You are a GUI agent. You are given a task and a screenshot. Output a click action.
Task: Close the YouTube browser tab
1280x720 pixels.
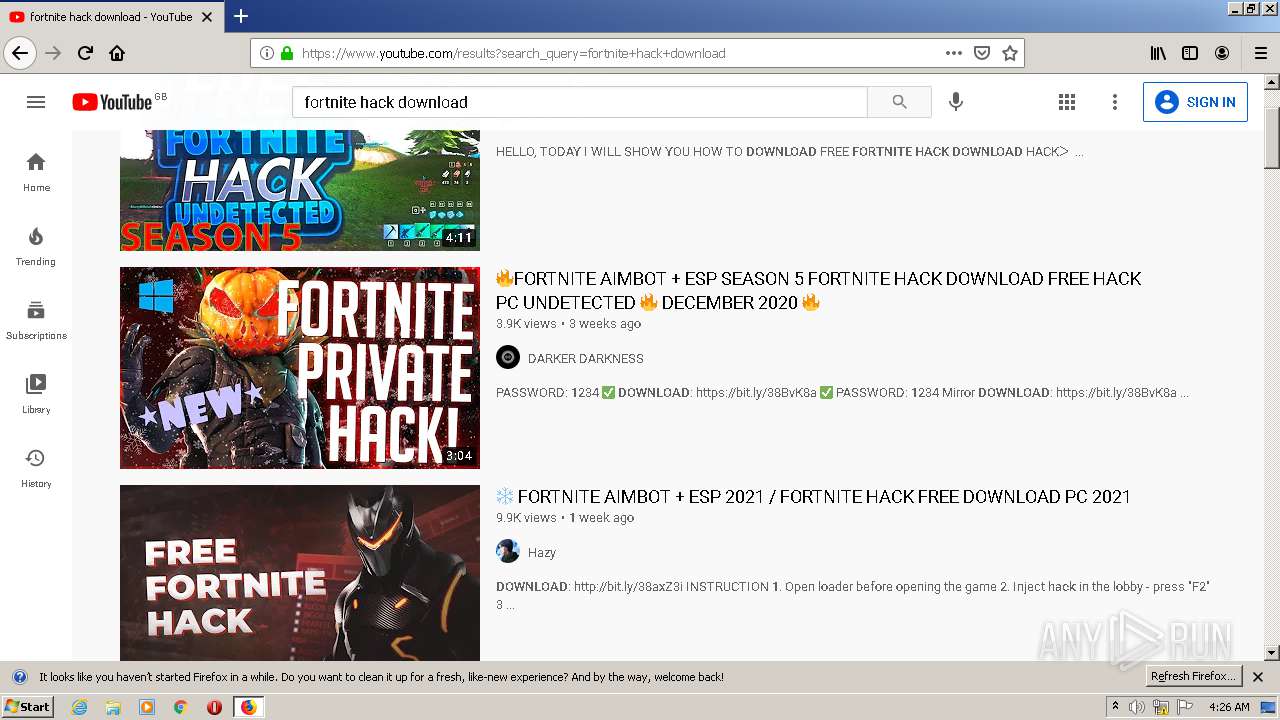207,17
